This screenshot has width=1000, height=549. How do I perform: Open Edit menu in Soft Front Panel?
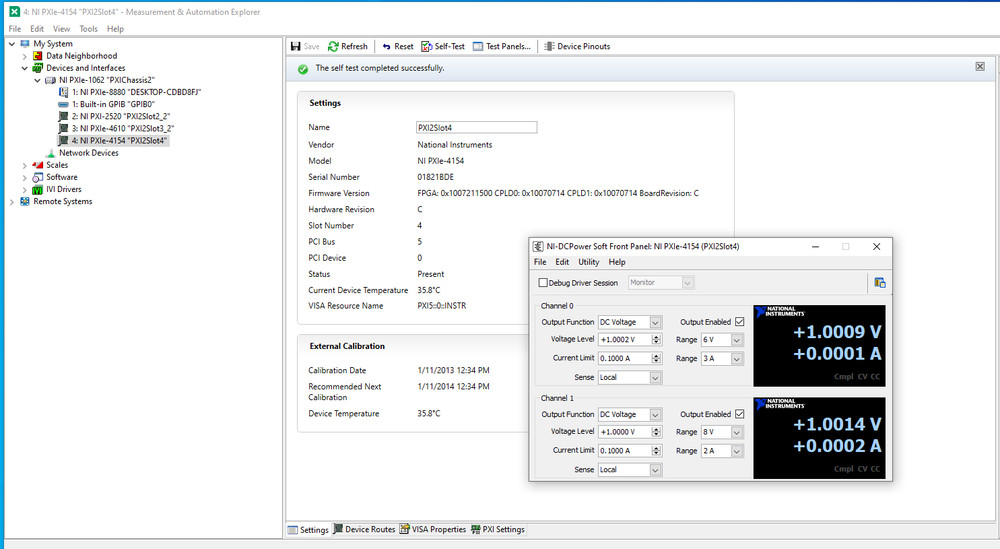tap(562, 262)
